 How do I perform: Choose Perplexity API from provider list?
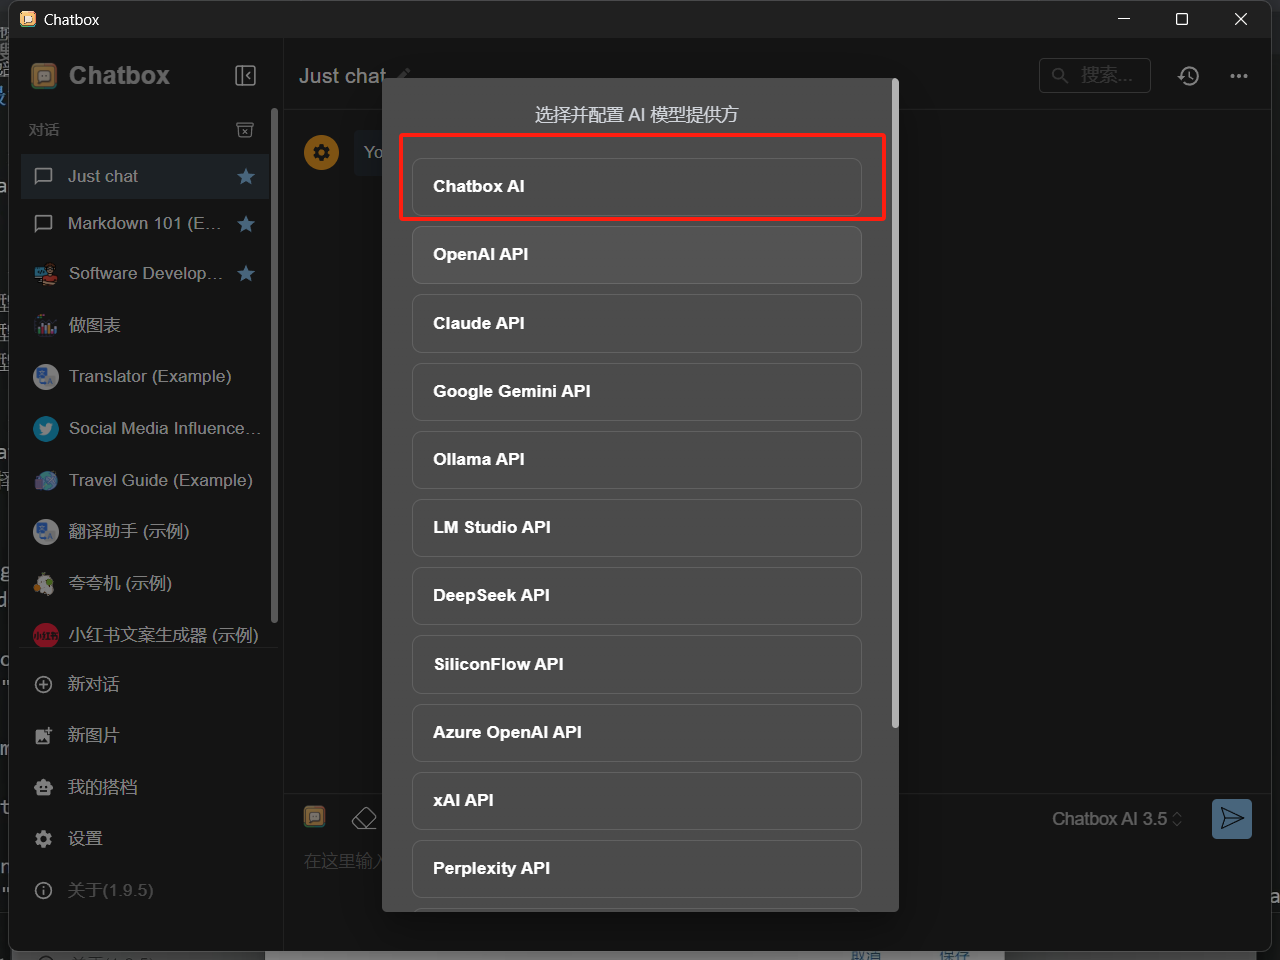tap(637, 869)
